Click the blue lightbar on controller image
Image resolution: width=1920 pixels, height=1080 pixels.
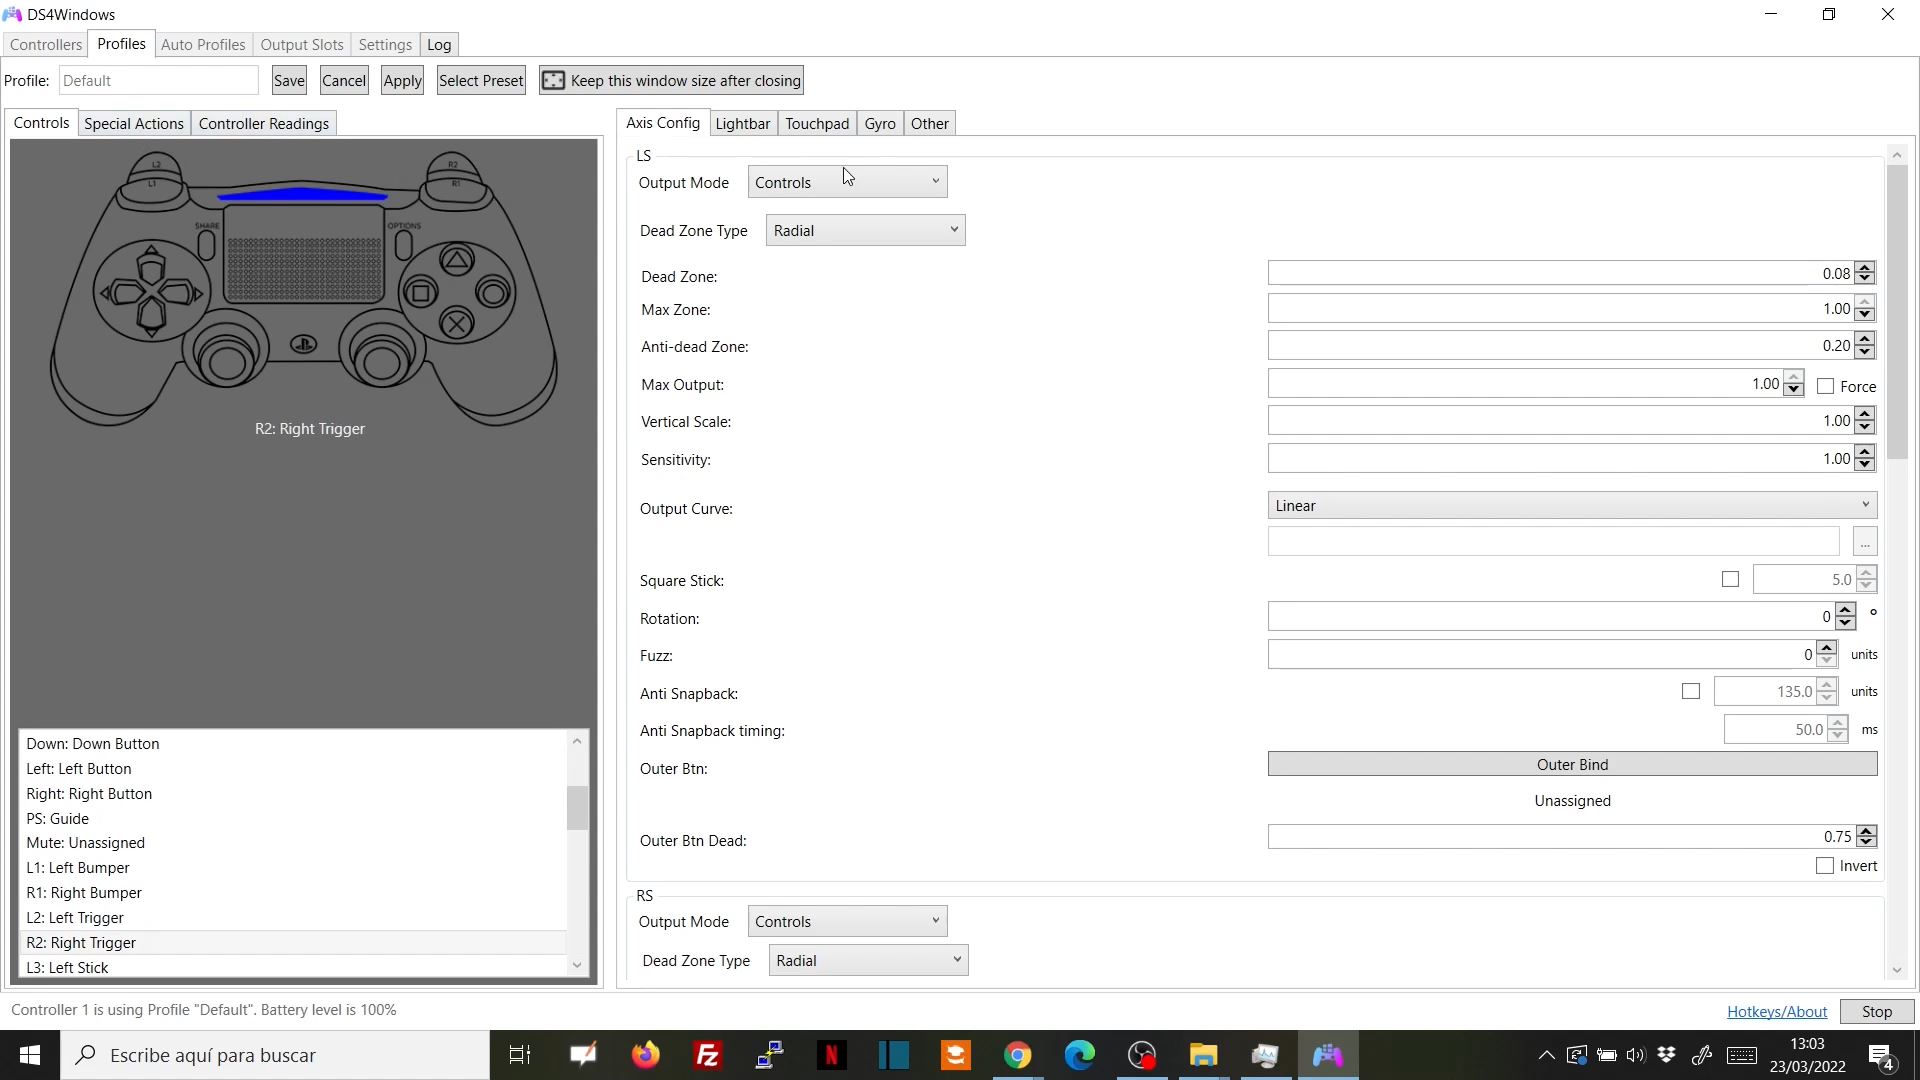pos(302,196)
